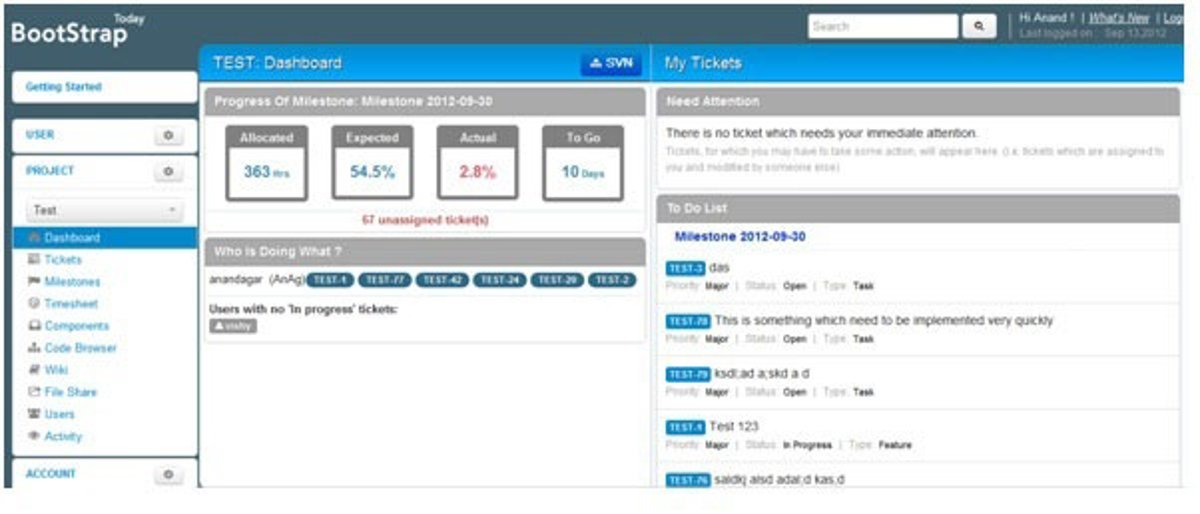Viewport: 1200px width, 514px height.
Task: Open Milestone 2012-09-30 in To Do List
Action: pos(740,237)
